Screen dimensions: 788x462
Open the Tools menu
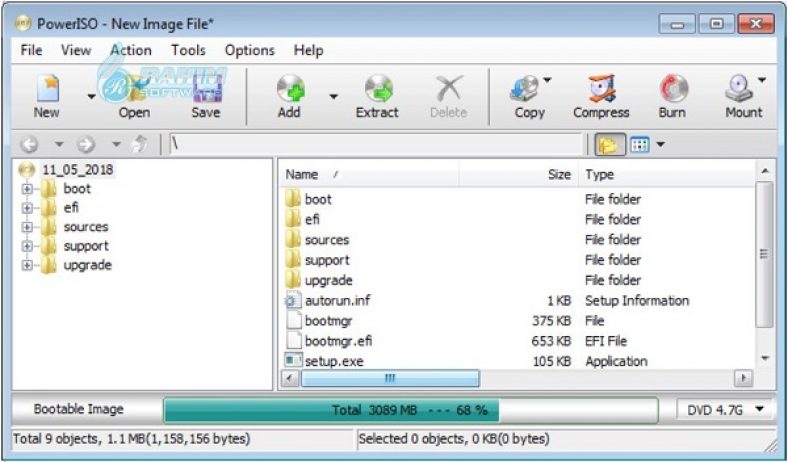[x=188, y=50]
